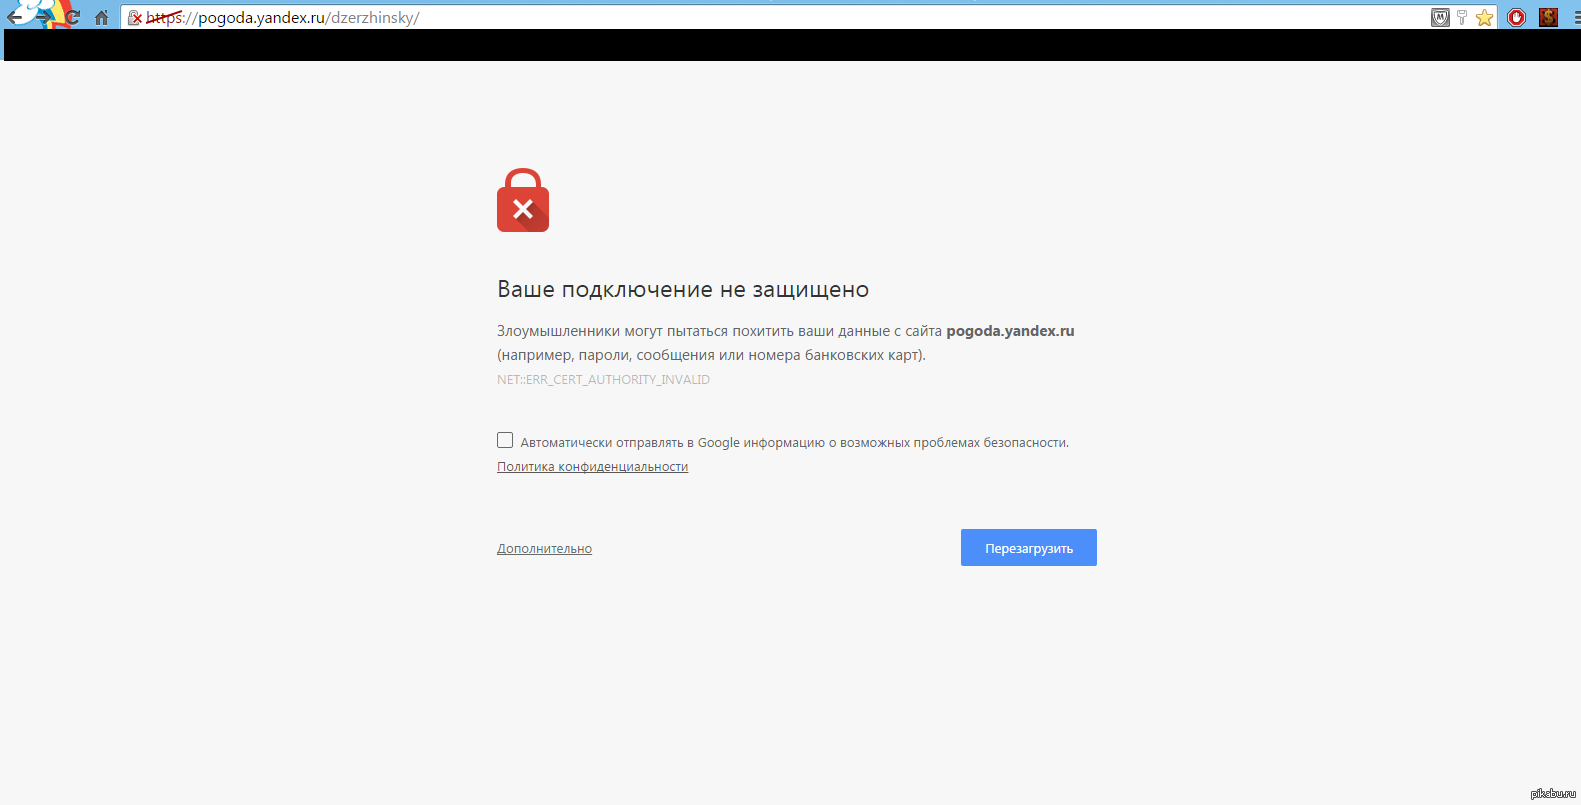
Task: Open the home page via house icon
Action: [x=101, y=17]
